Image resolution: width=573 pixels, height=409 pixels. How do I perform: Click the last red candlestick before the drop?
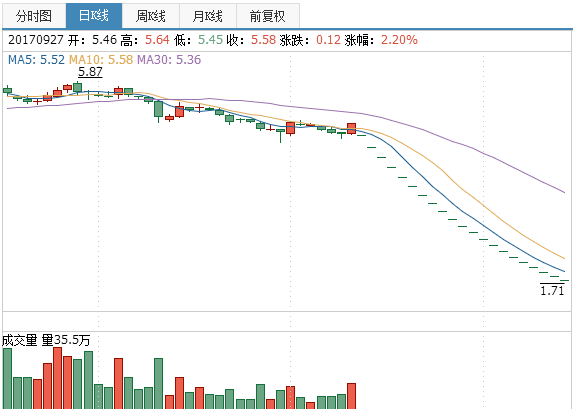pos(351,129)
